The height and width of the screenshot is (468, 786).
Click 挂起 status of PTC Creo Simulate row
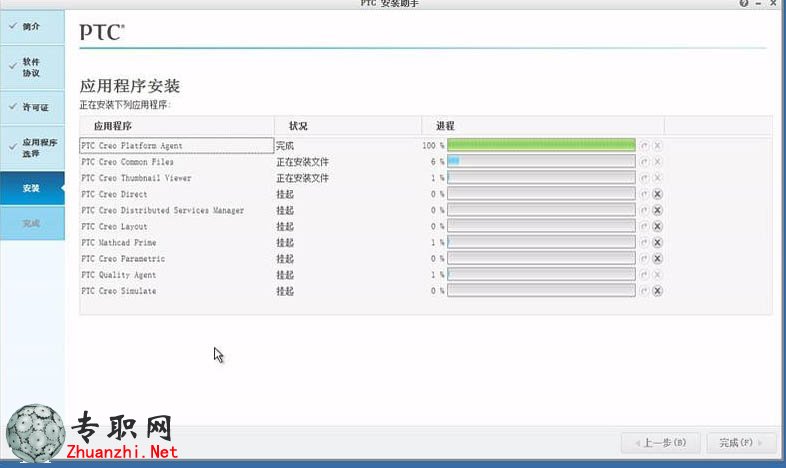point(285,291)
